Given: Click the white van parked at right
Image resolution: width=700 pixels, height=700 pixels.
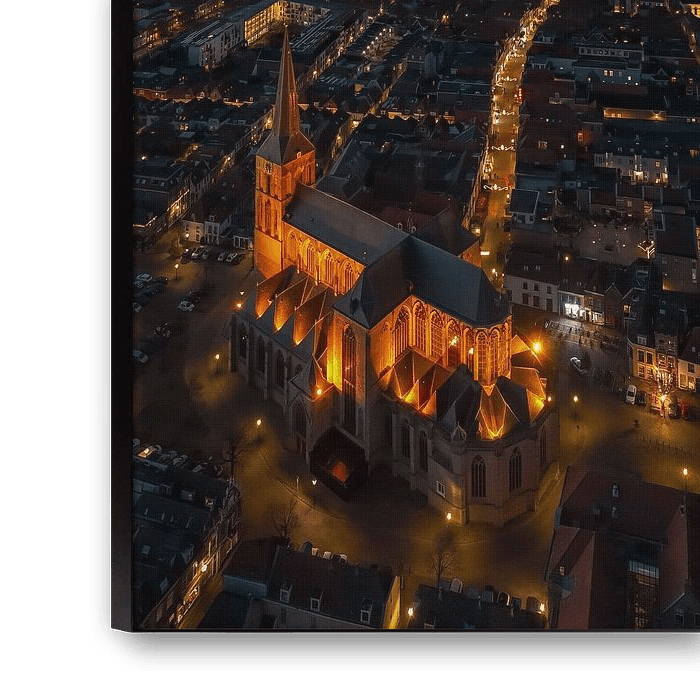Looking at the screenshot, I should [x=631, y=394].
